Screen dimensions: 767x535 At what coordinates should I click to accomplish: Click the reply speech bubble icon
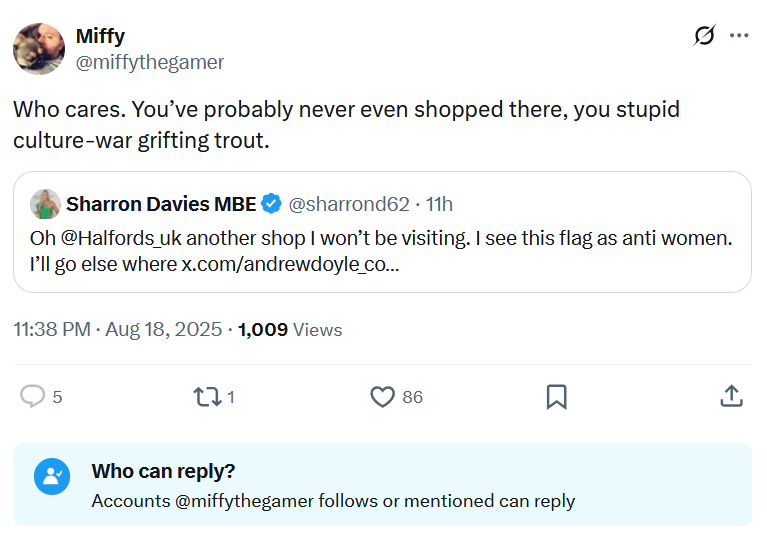[x=32, y=397]
